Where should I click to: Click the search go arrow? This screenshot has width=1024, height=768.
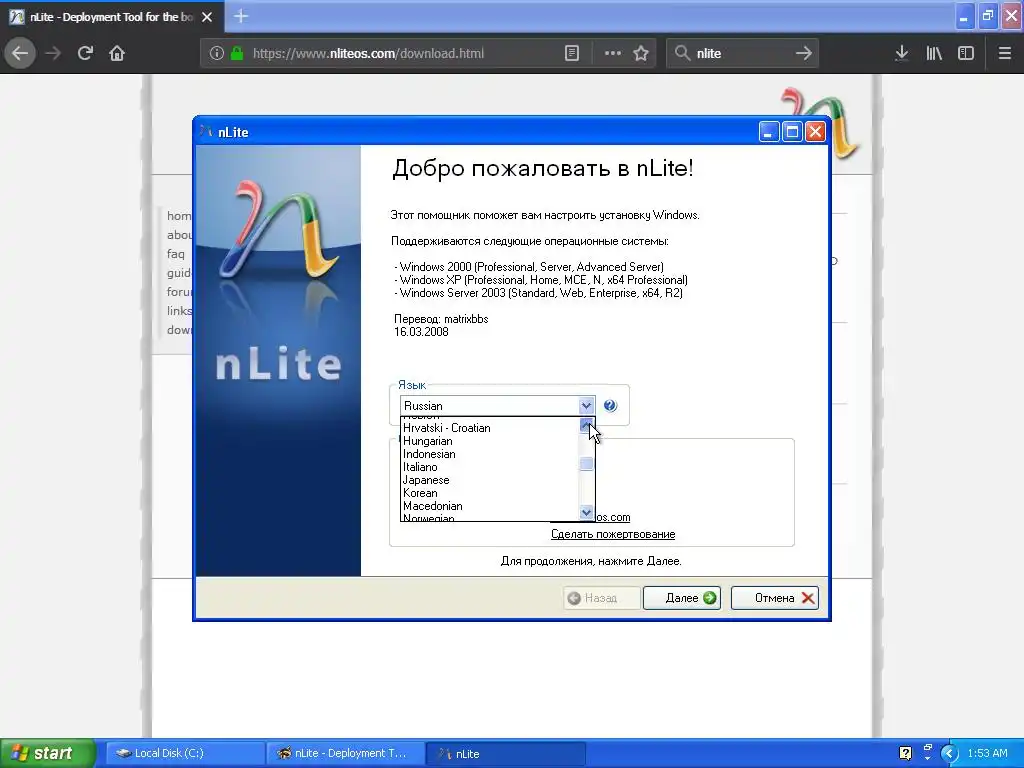pyautogui.click(x=803, y=54)
